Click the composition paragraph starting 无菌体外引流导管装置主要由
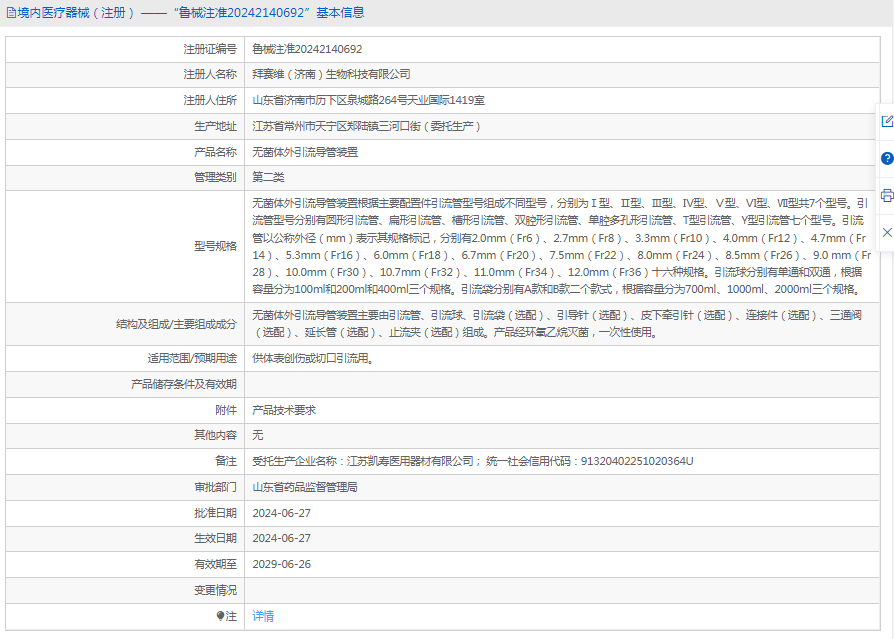 click(x=557, y=324)
